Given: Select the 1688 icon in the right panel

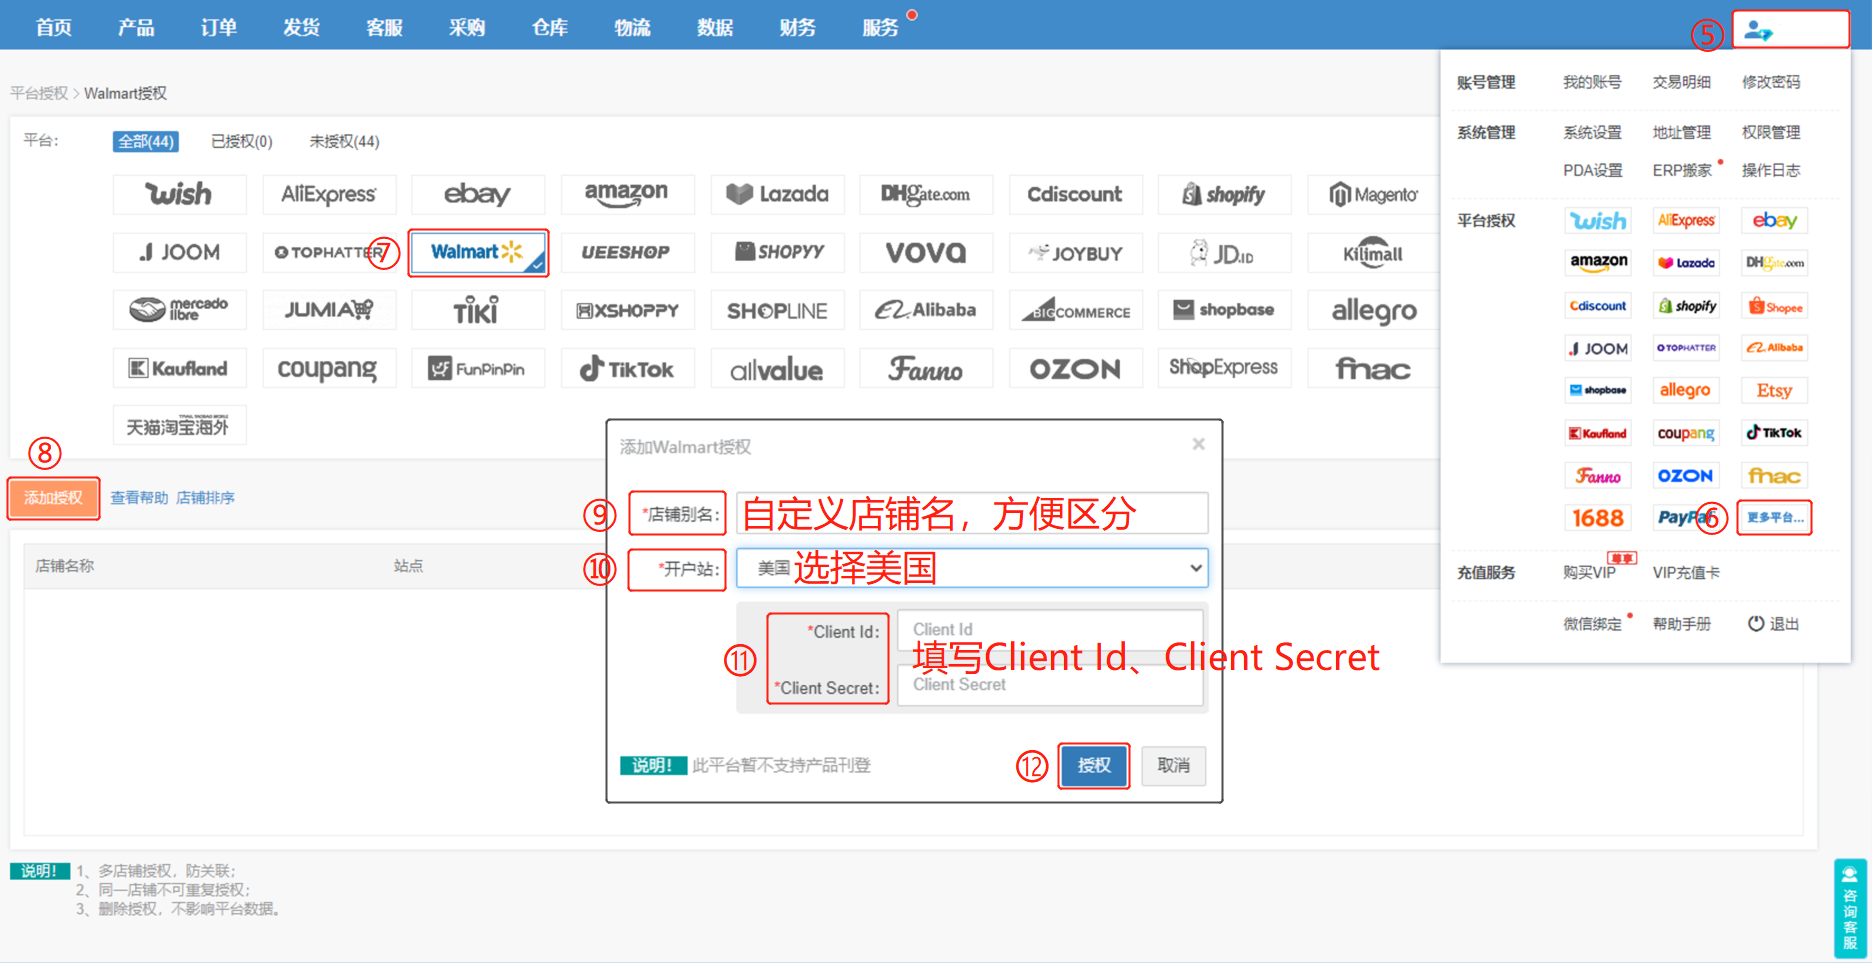Looking at the screenshot, I should point(1598,517).
